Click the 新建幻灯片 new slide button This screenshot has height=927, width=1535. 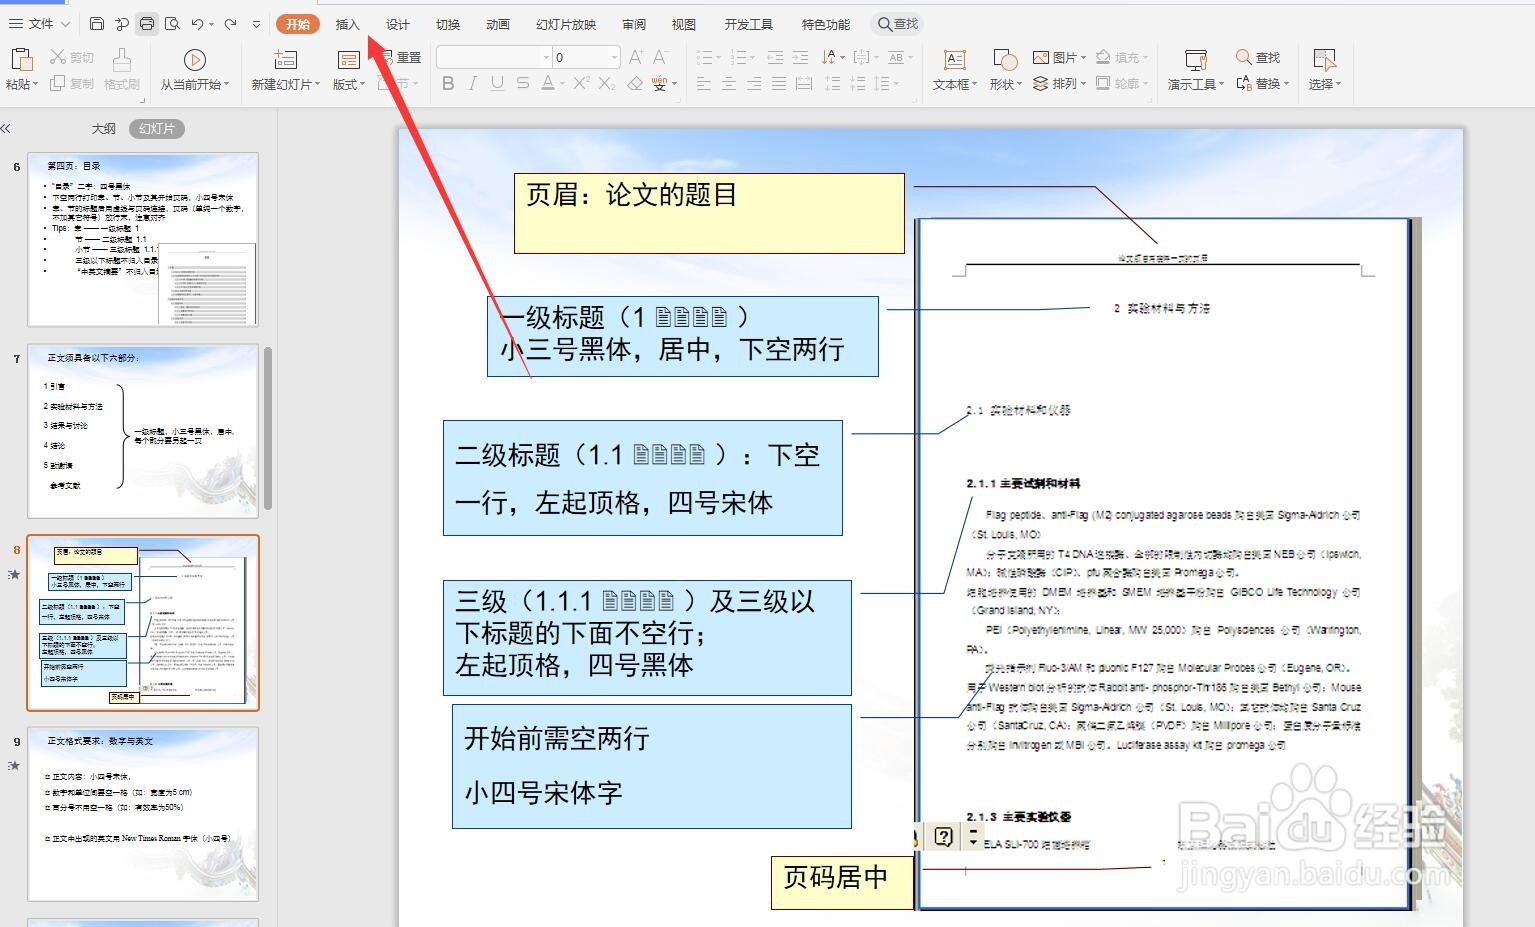[284, 70]
